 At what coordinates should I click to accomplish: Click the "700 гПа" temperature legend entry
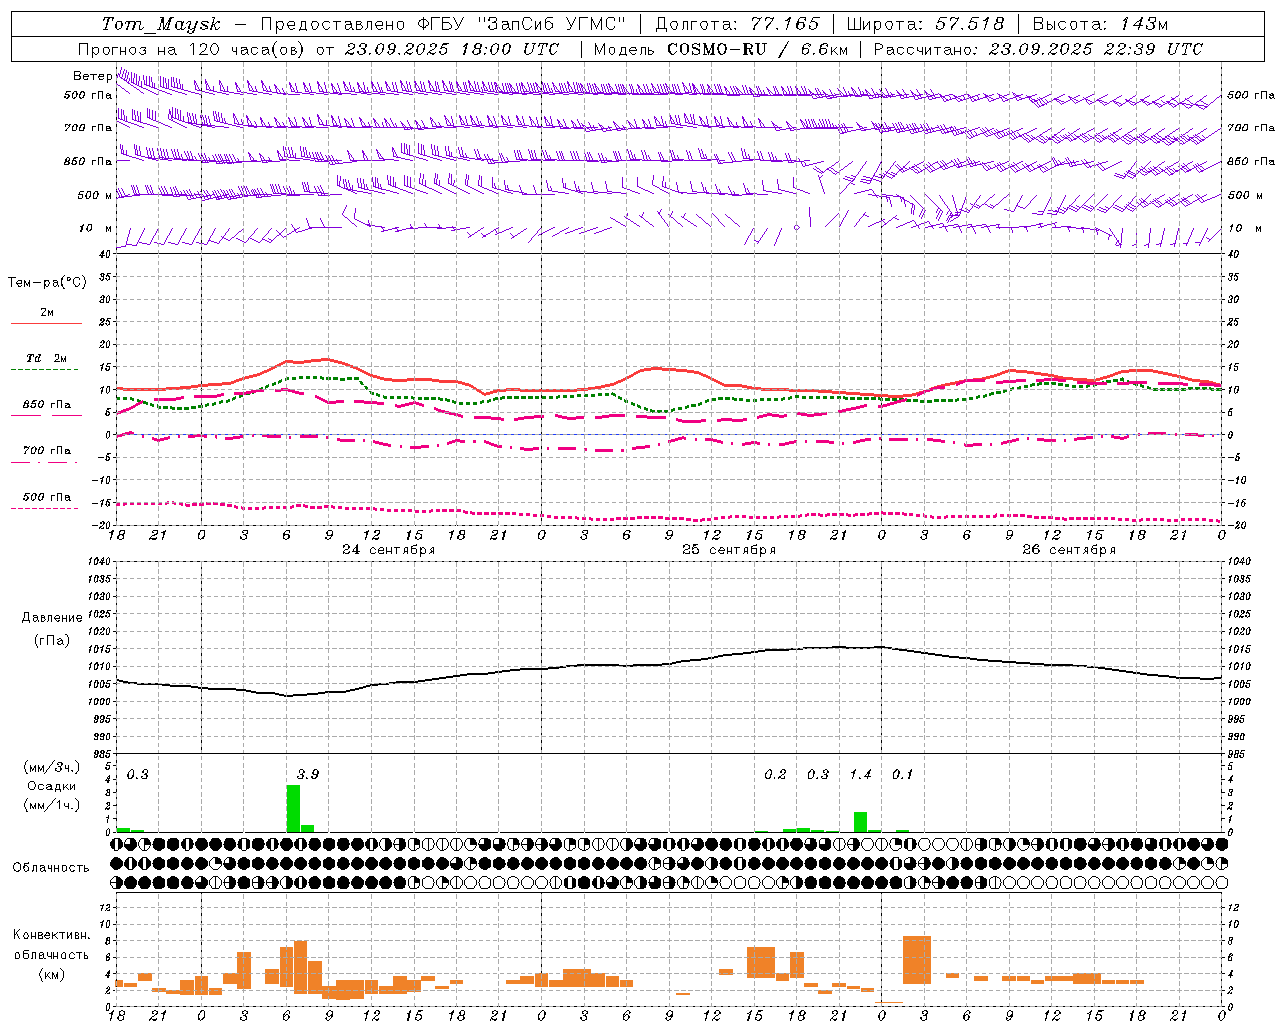pos(47,451)
